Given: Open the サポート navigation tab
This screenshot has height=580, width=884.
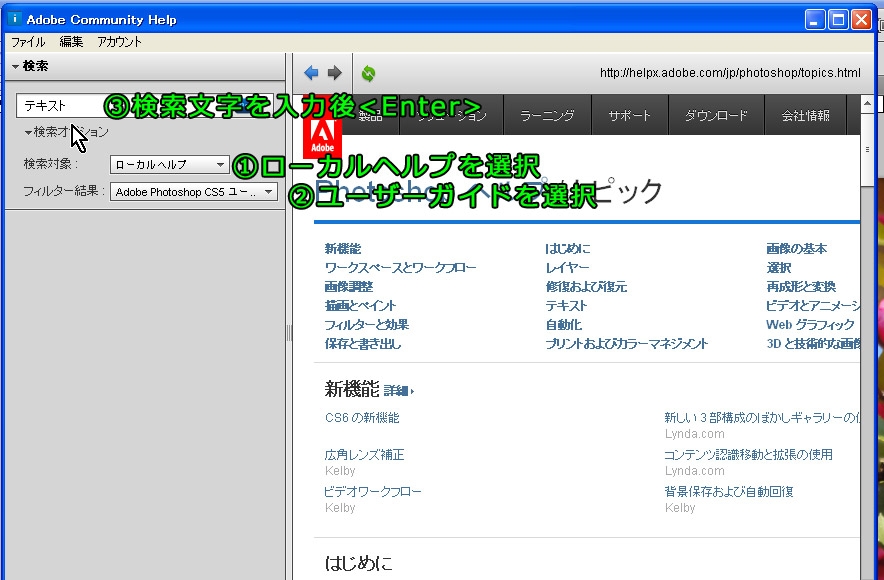Looking at the screenshot, I should [630, 115].
